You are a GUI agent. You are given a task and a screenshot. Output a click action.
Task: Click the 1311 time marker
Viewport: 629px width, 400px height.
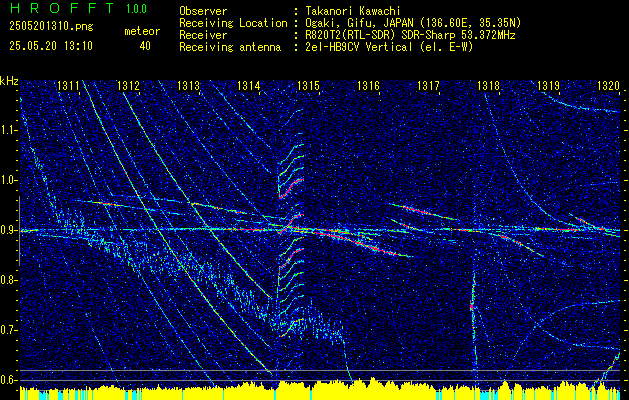[x=68, y=86]
